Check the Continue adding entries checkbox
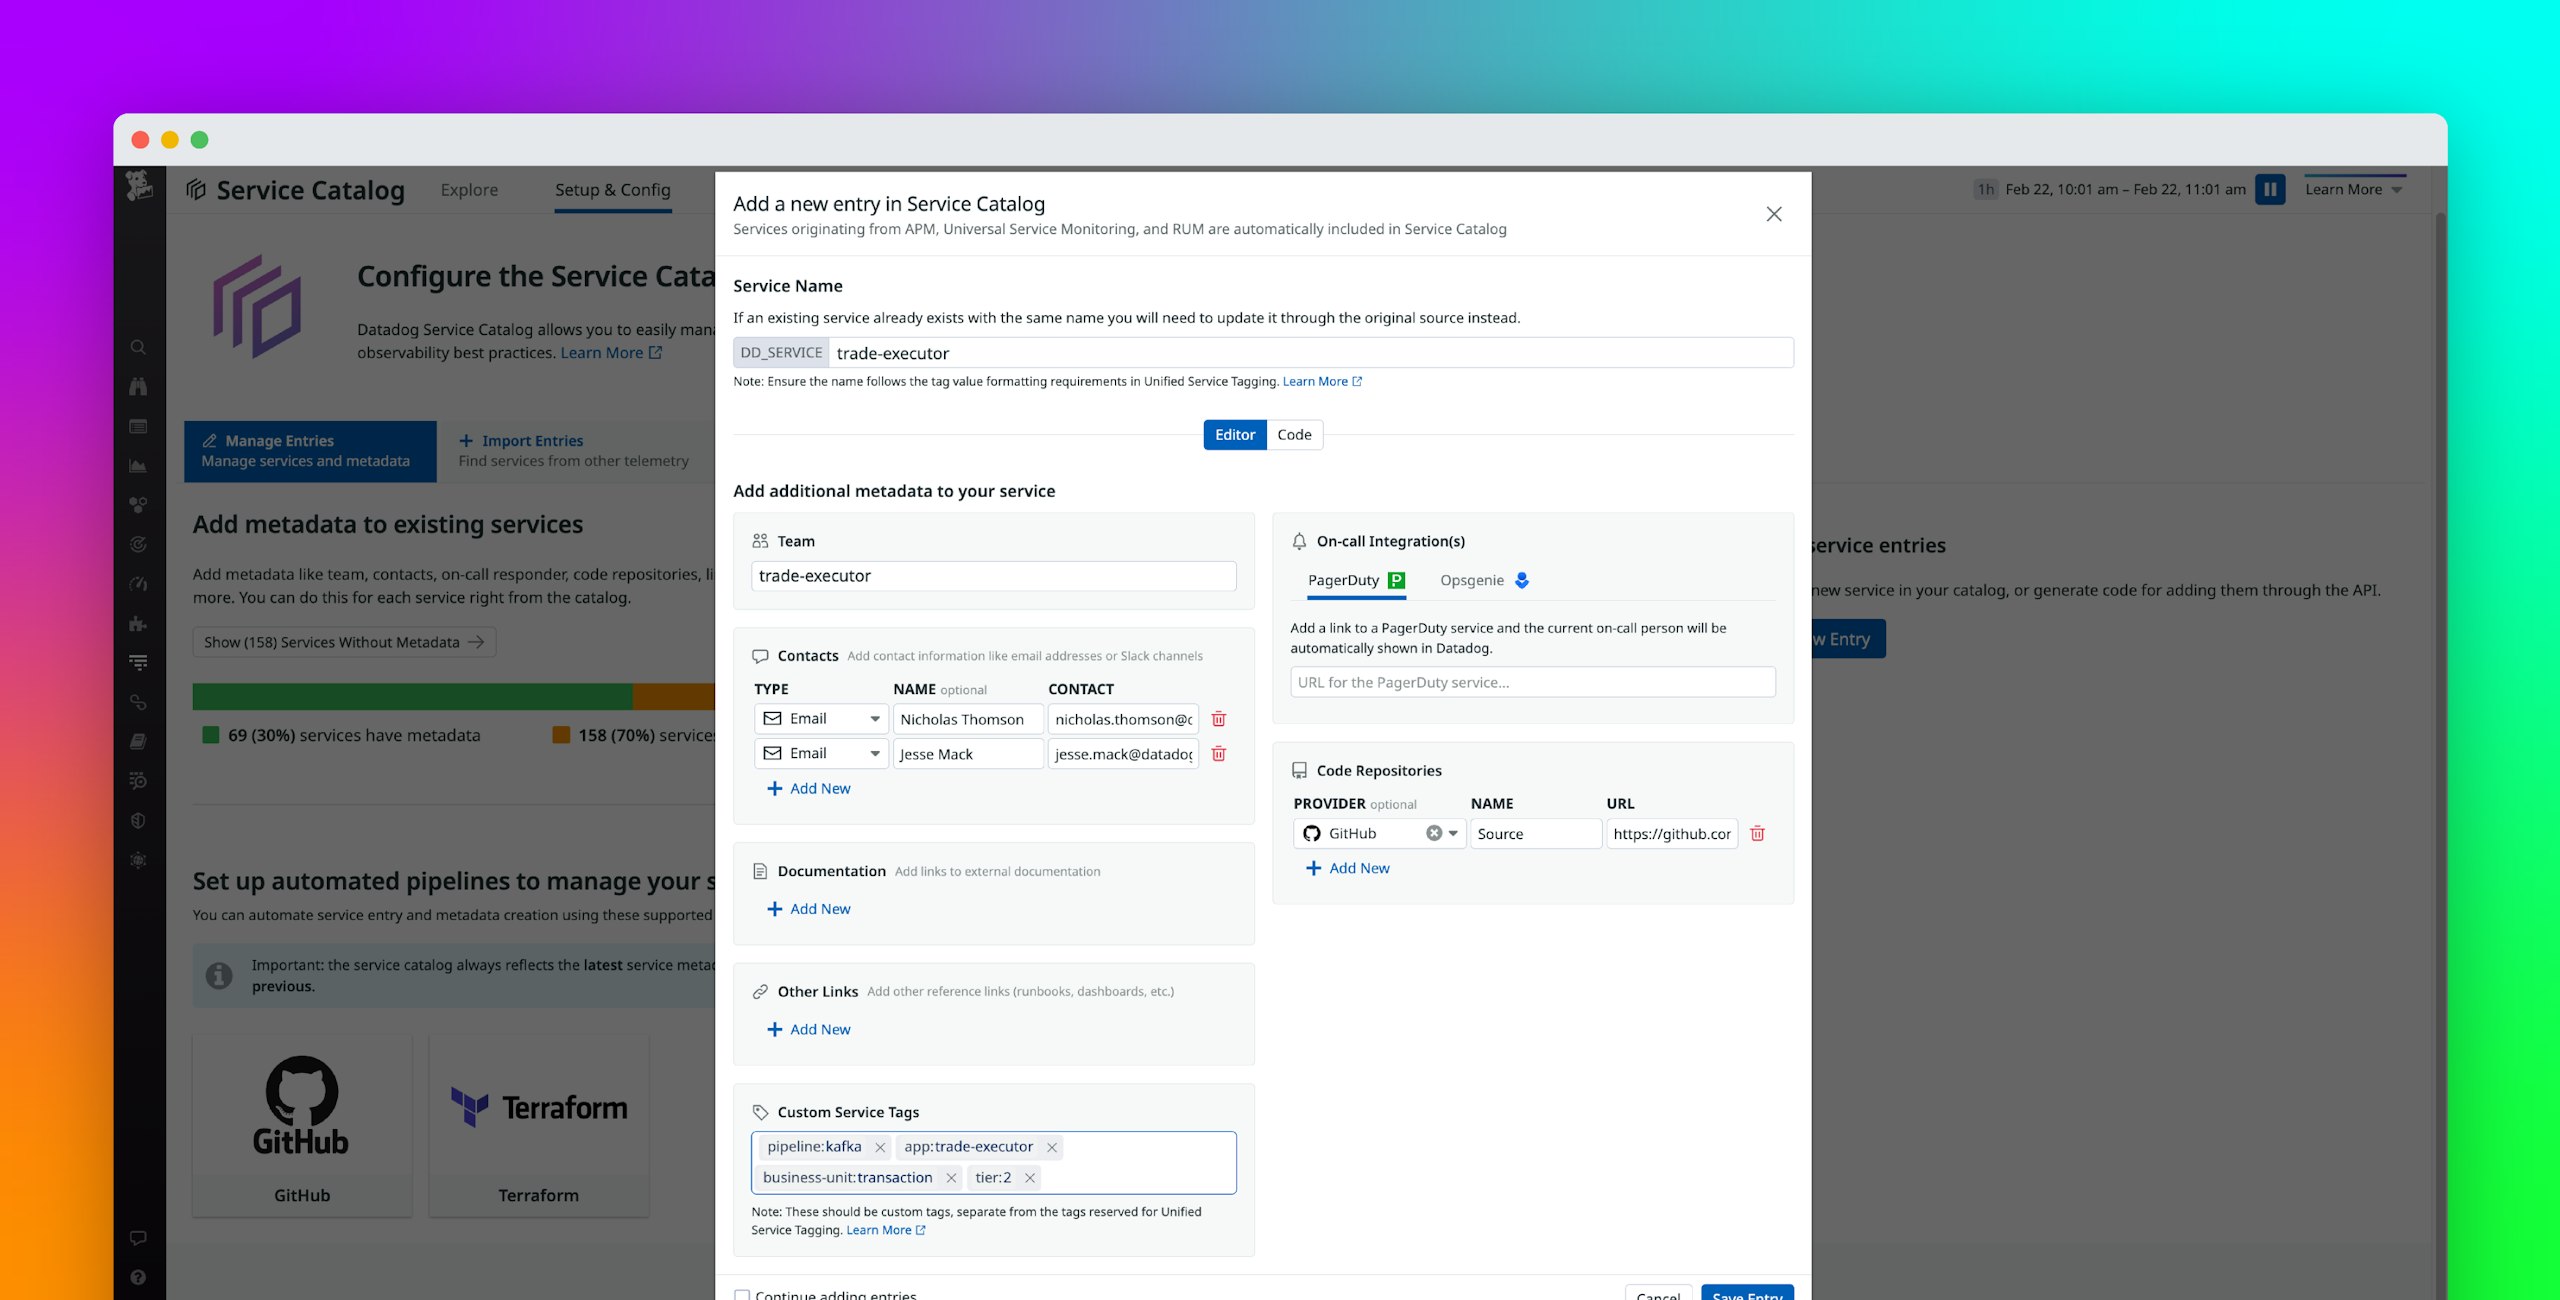This screenshot has width=2560, height=1300. tap(741, 1295)
